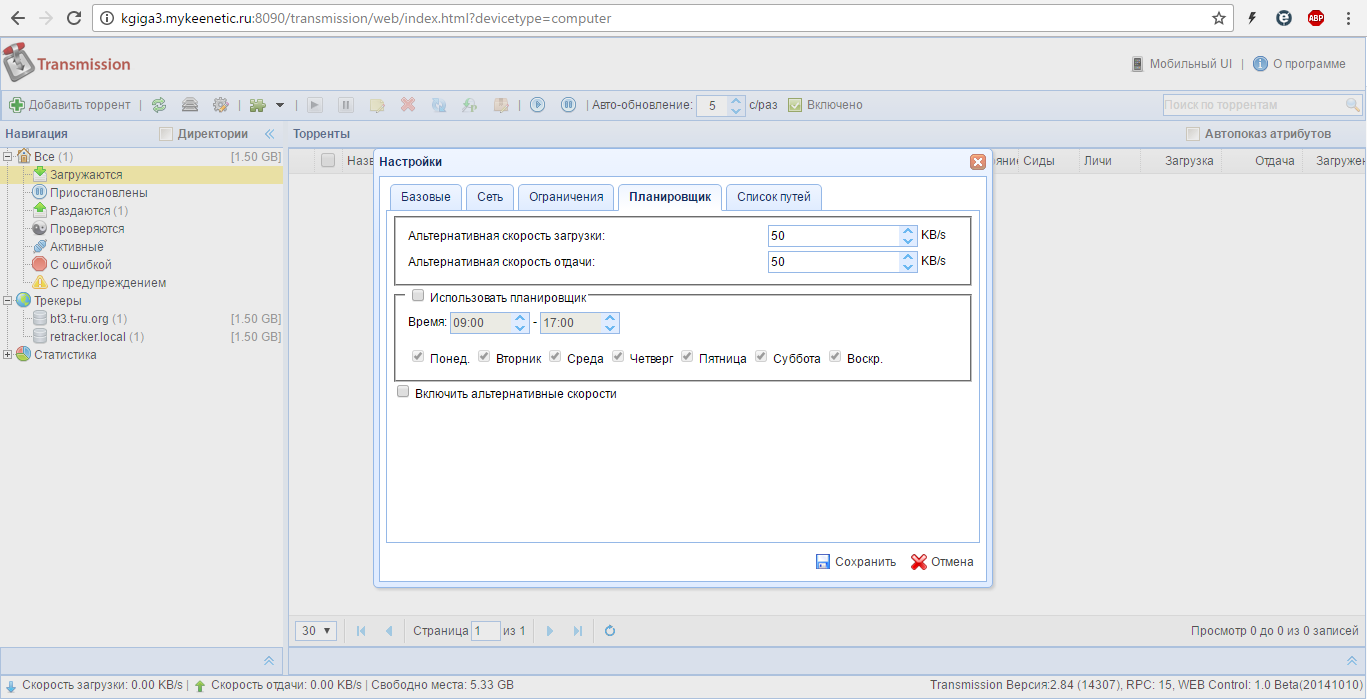Click the search magnifier icon
Image resolution: width=1367 pixels, height=699 pixels.
(1353, 105)
